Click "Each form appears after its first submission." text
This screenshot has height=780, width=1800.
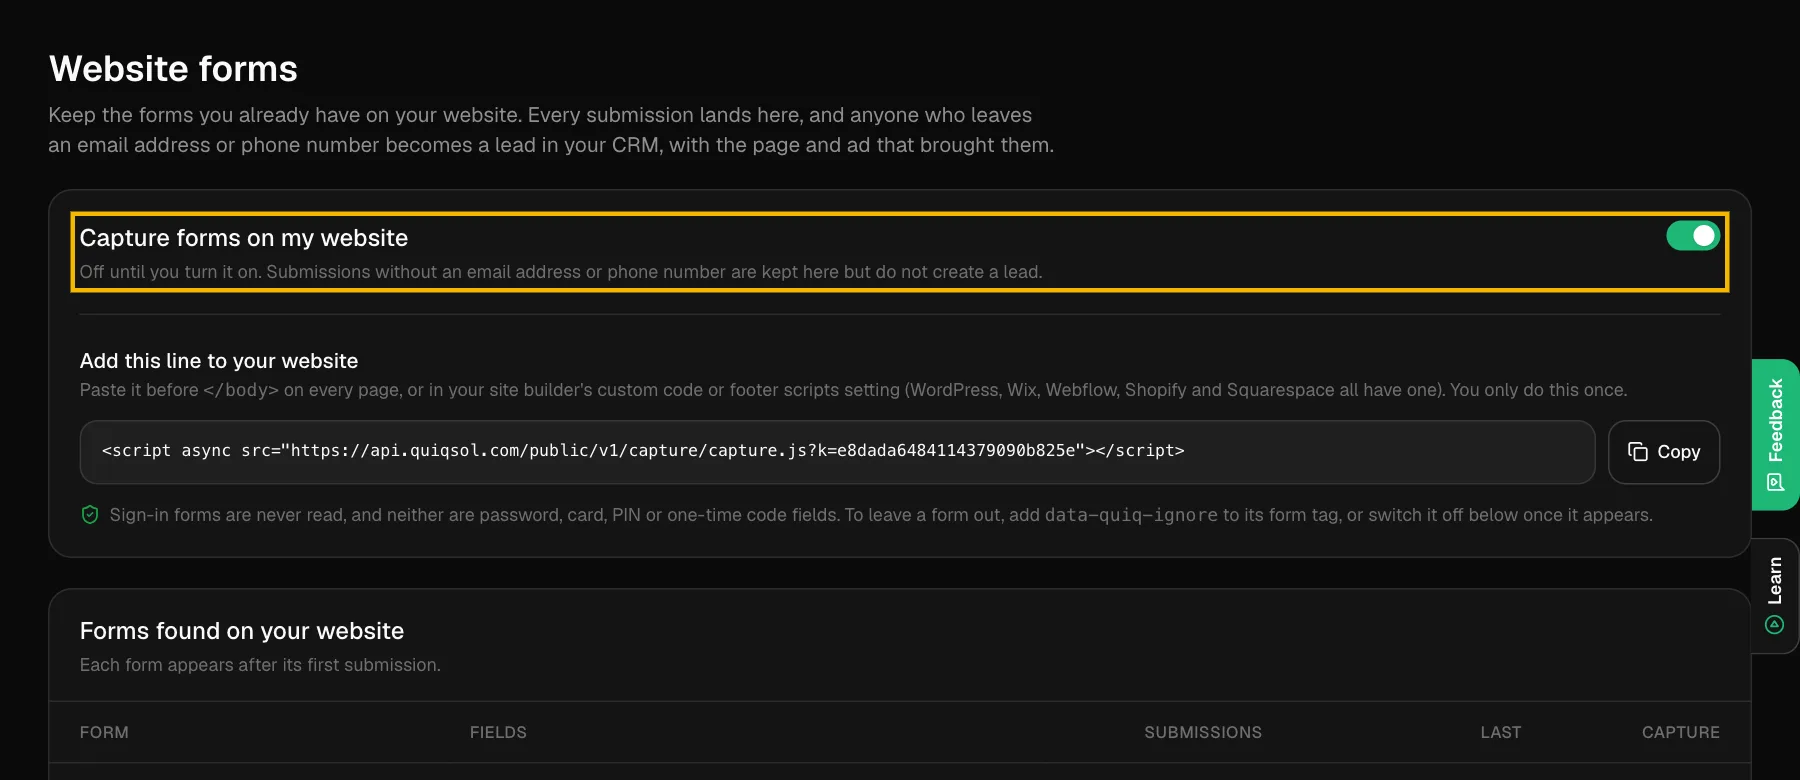(260, 665)
